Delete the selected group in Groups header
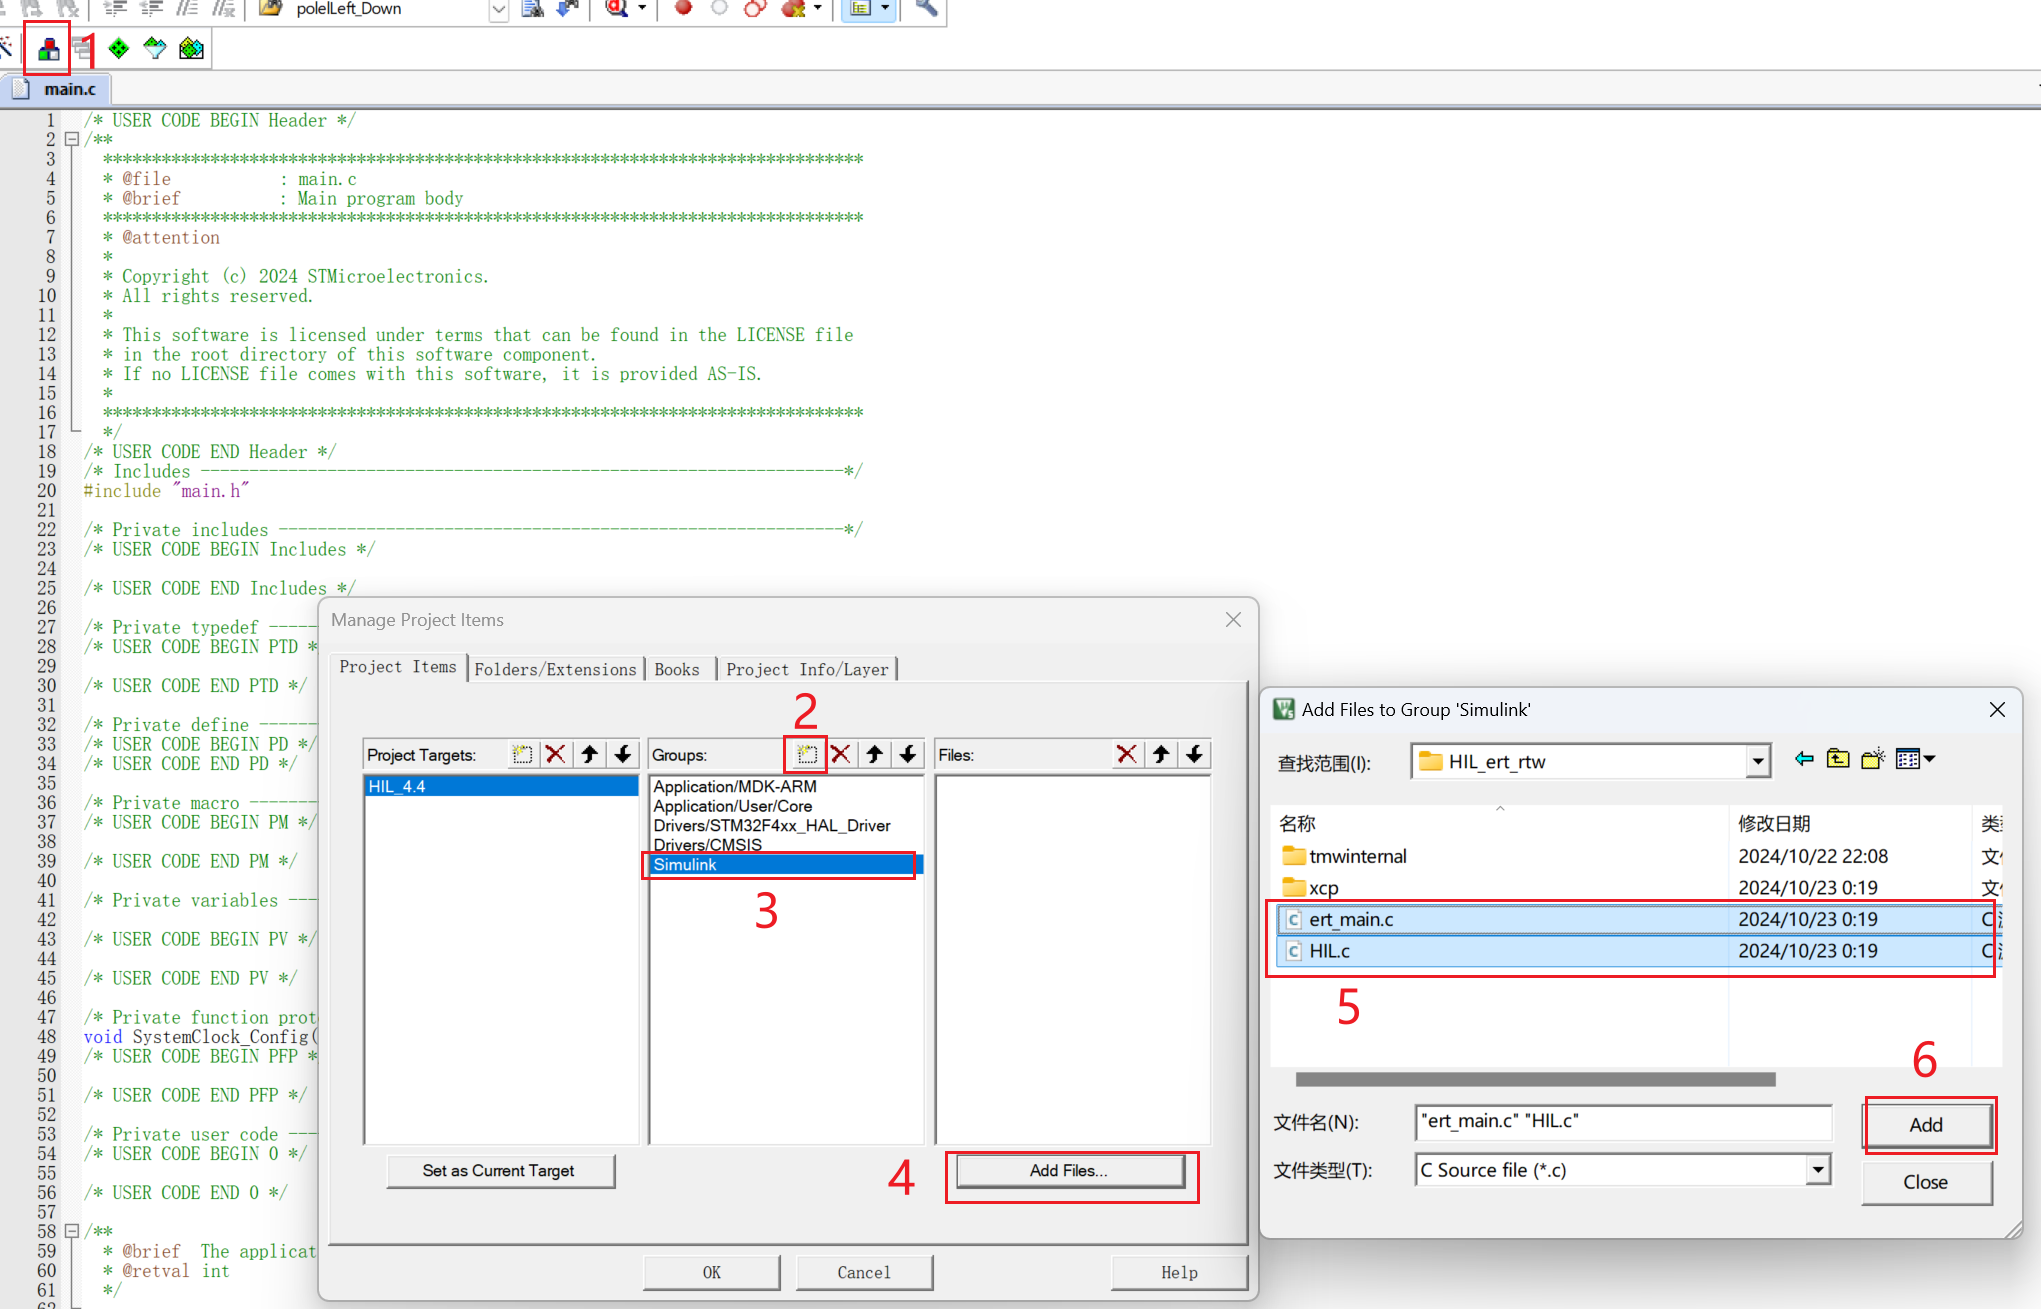The width and height of the screenshot is (2041, 1309). pos(841,754)
